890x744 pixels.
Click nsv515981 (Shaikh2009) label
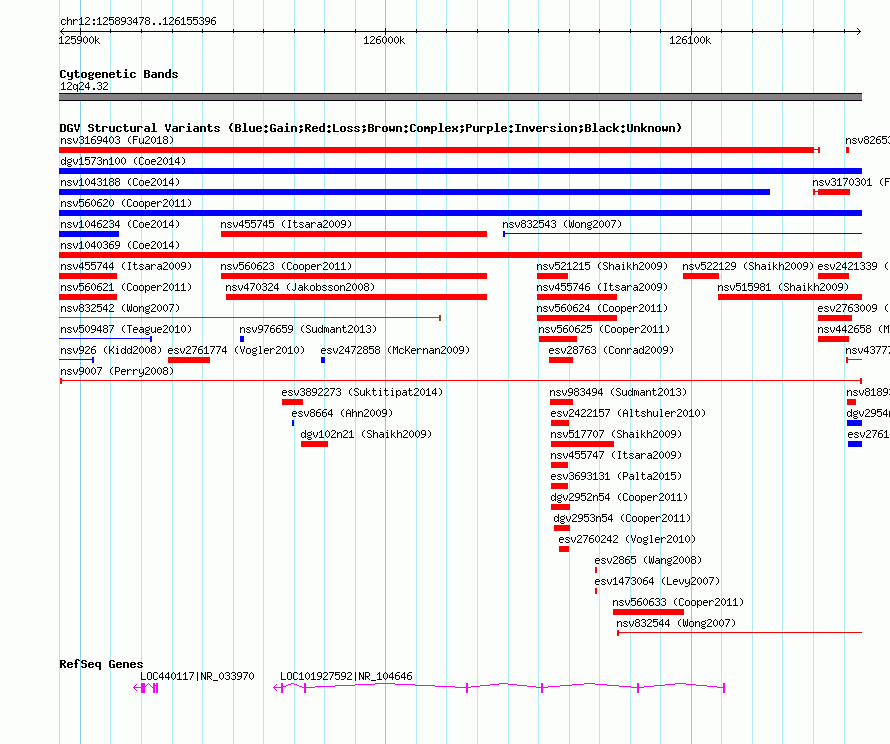coord(783,287)
